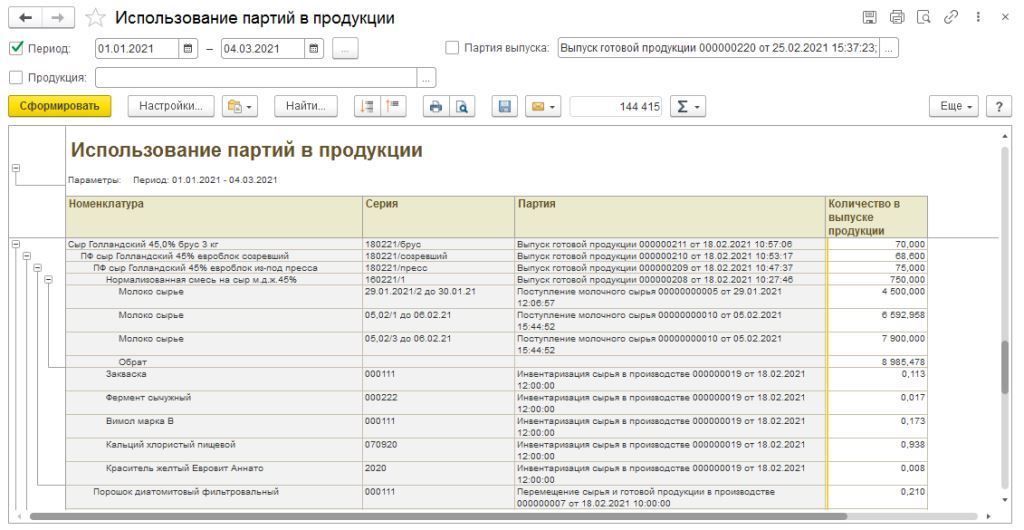The width and height of the screenshot is (1024, 530).
Task: Click the Серия column header
Action: 439,216
